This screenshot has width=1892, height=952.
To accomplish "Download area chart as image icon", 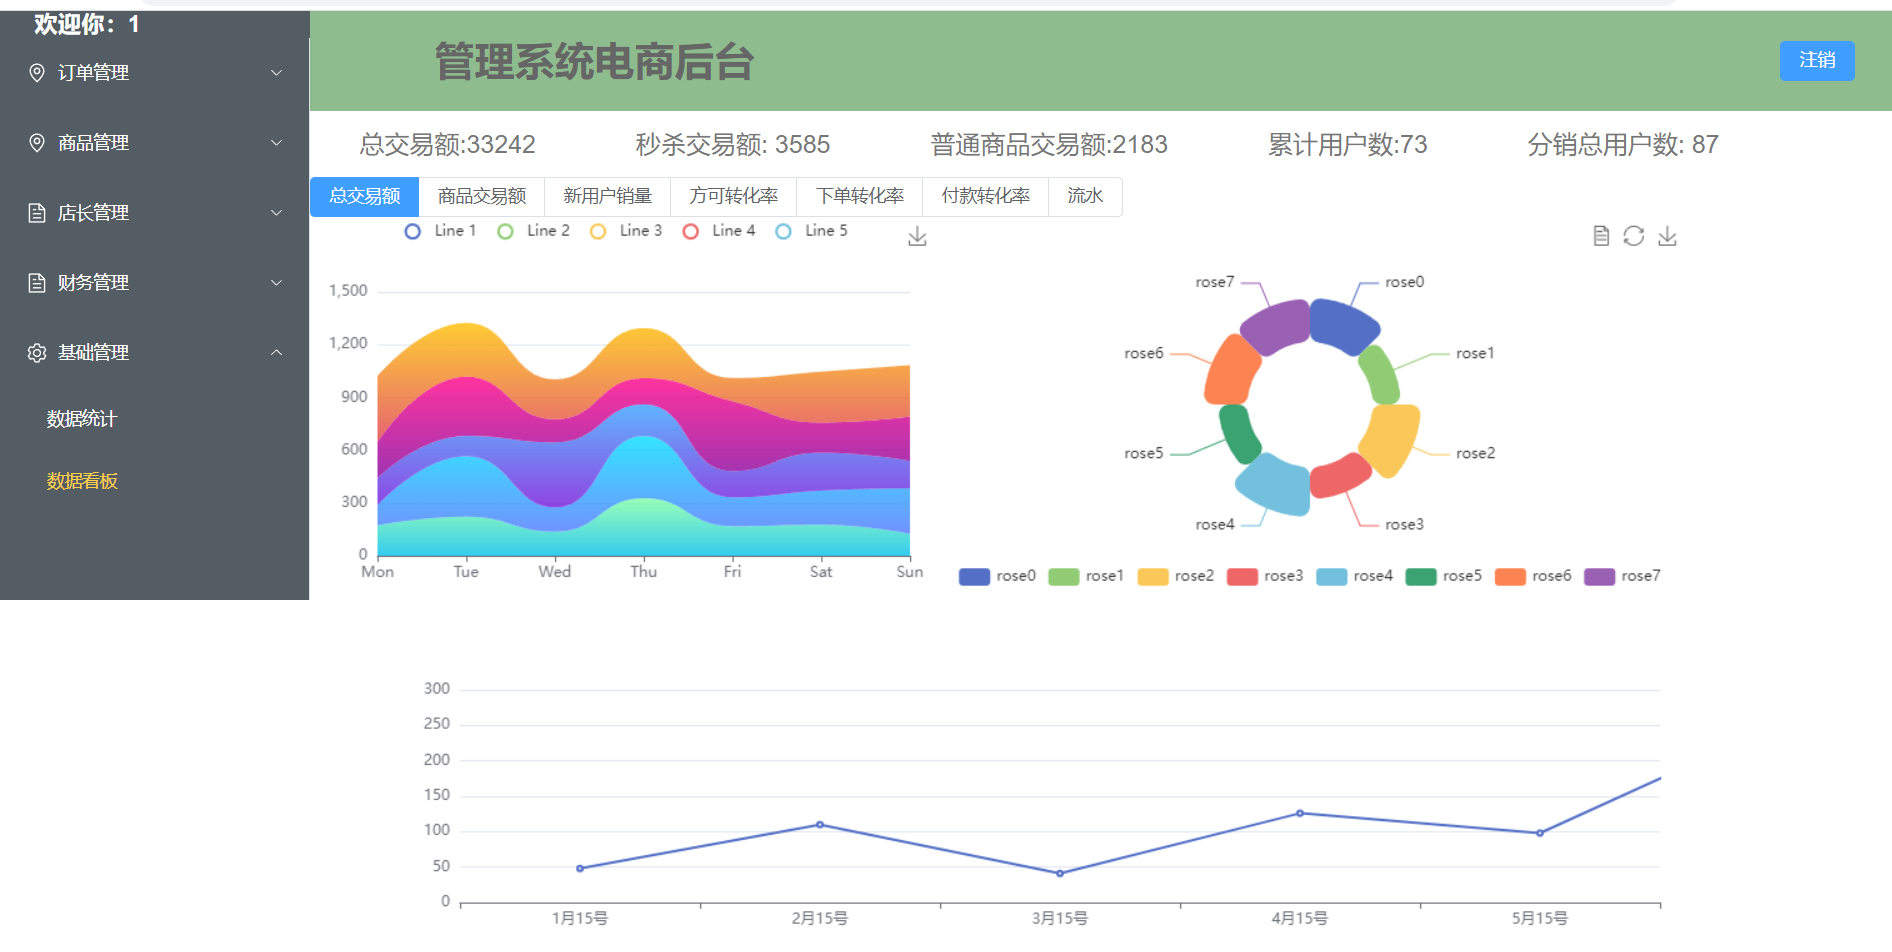I will [917, 237].
